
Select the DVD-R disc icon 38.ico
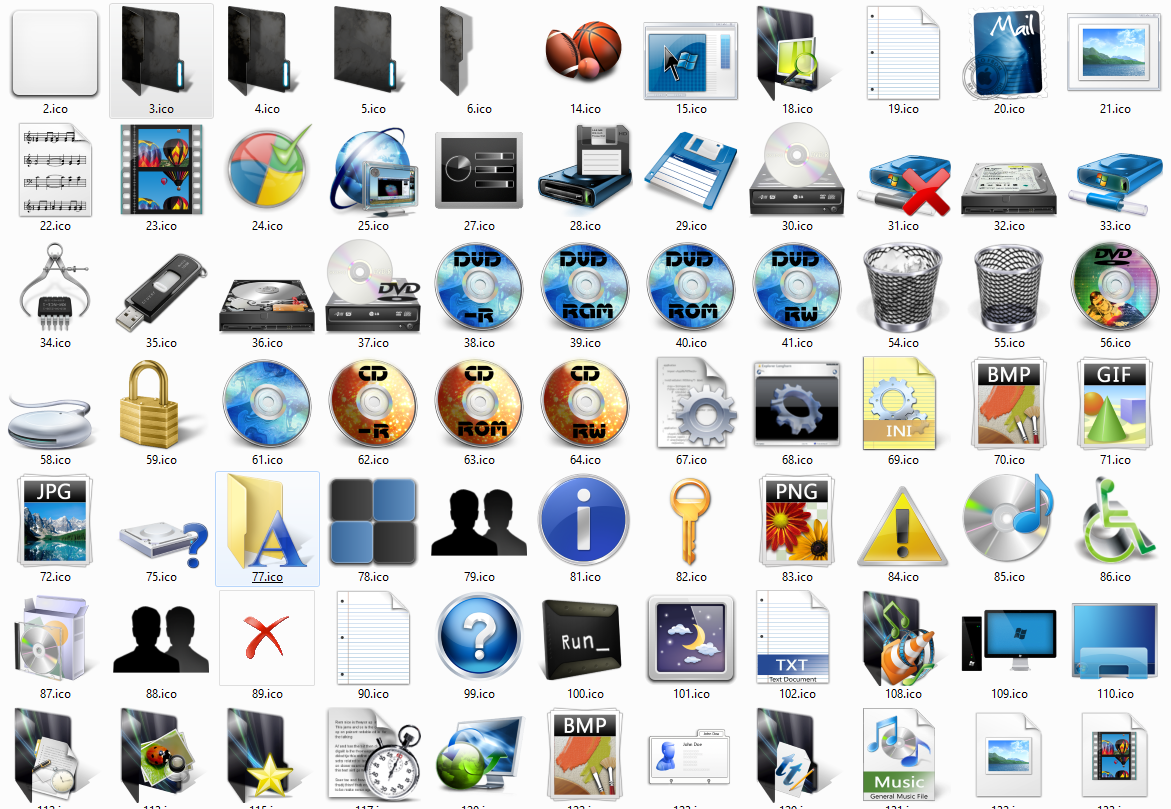point(478,286)
